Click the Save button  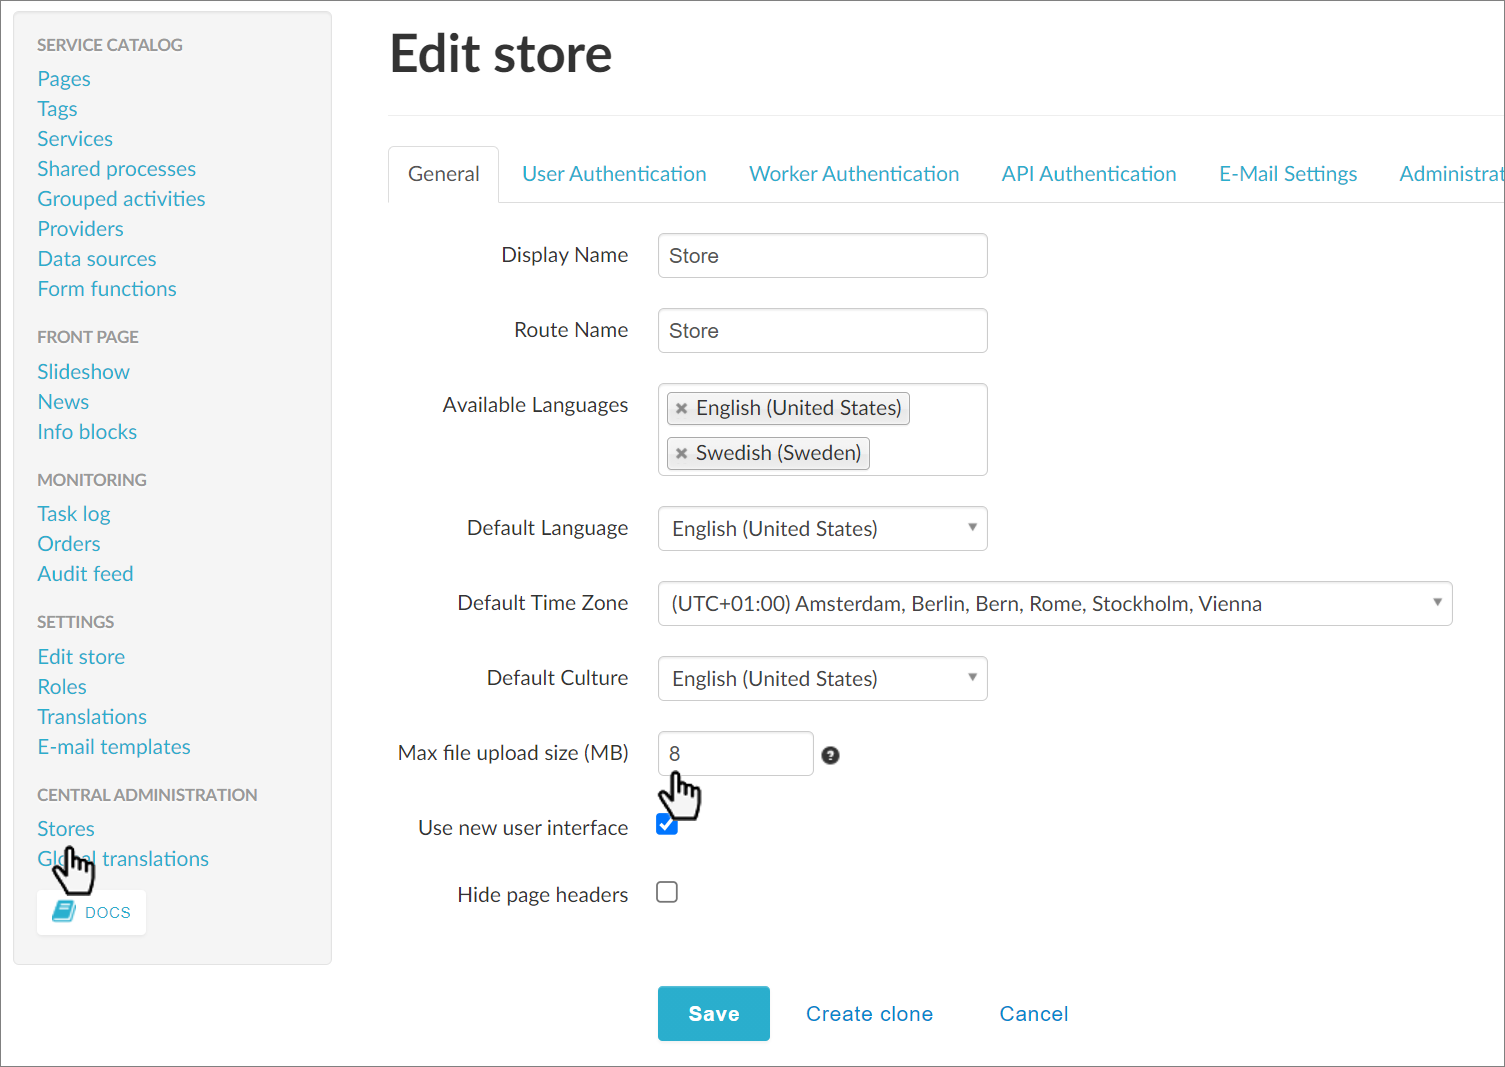point(713,1013)
